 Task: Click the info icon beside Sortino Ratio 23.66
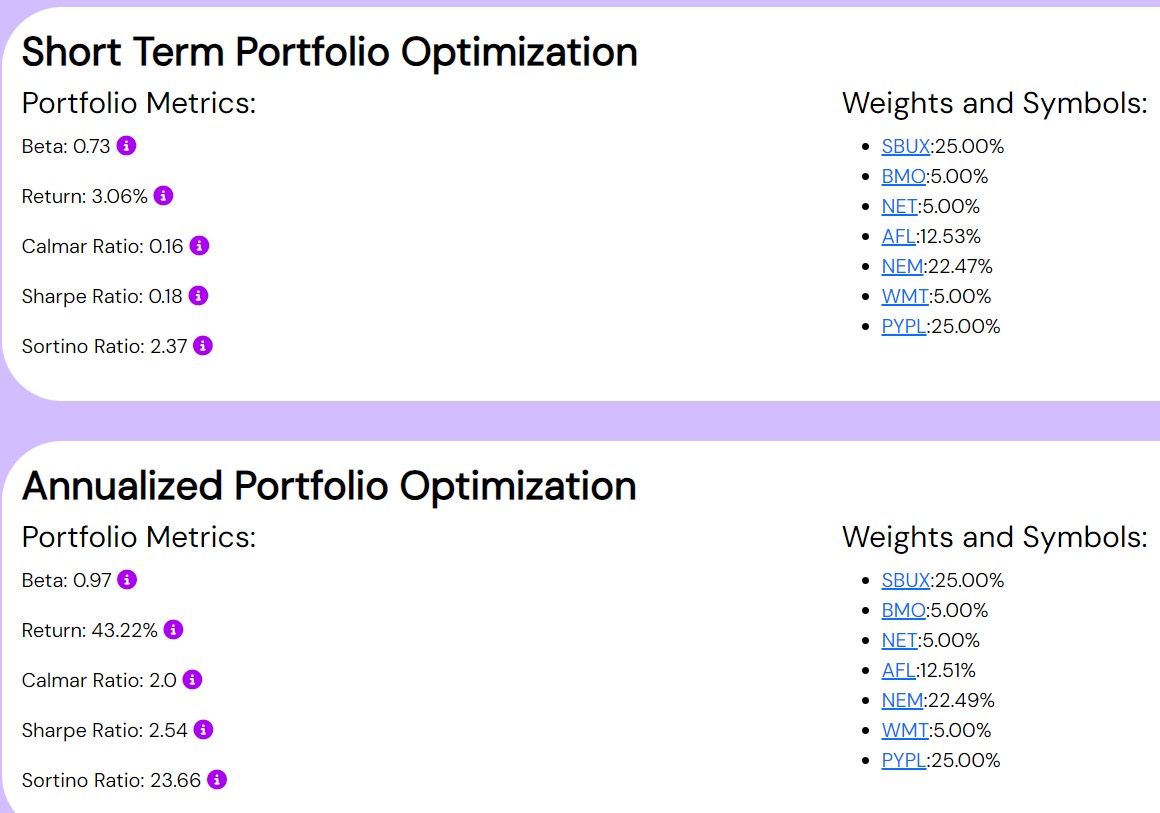217,780
